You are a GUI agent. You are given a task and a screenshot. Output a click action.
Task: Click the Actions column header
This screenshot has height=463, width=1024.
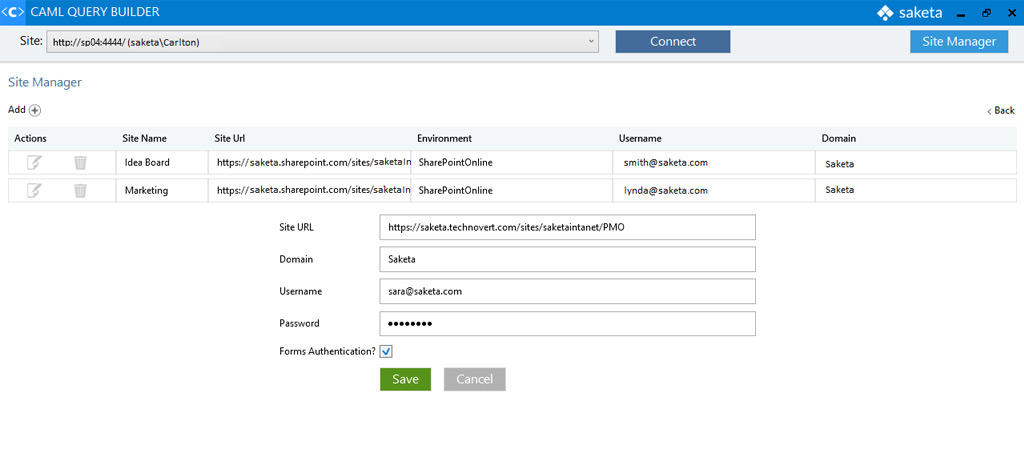pyautogui.click(x=31, y=138)
